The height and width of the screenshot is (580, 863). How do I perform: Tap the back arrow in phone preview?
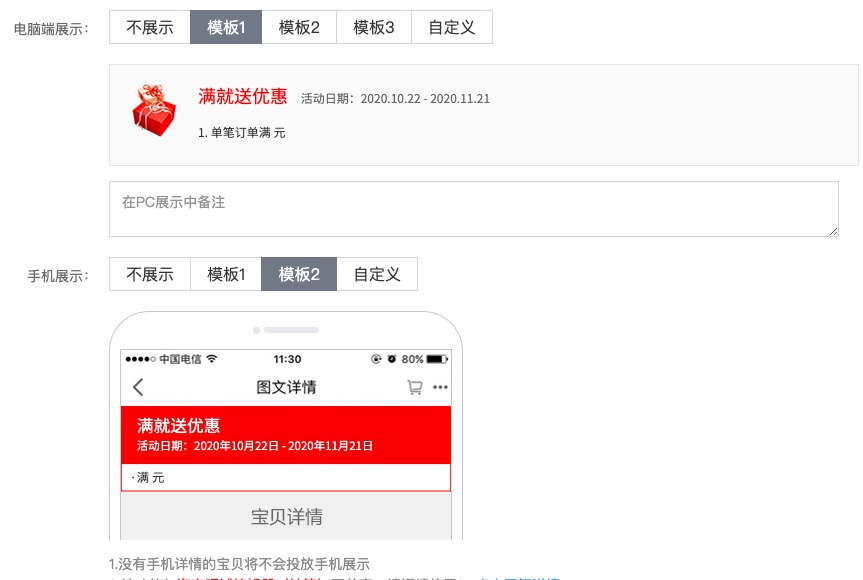pos(138,388)
